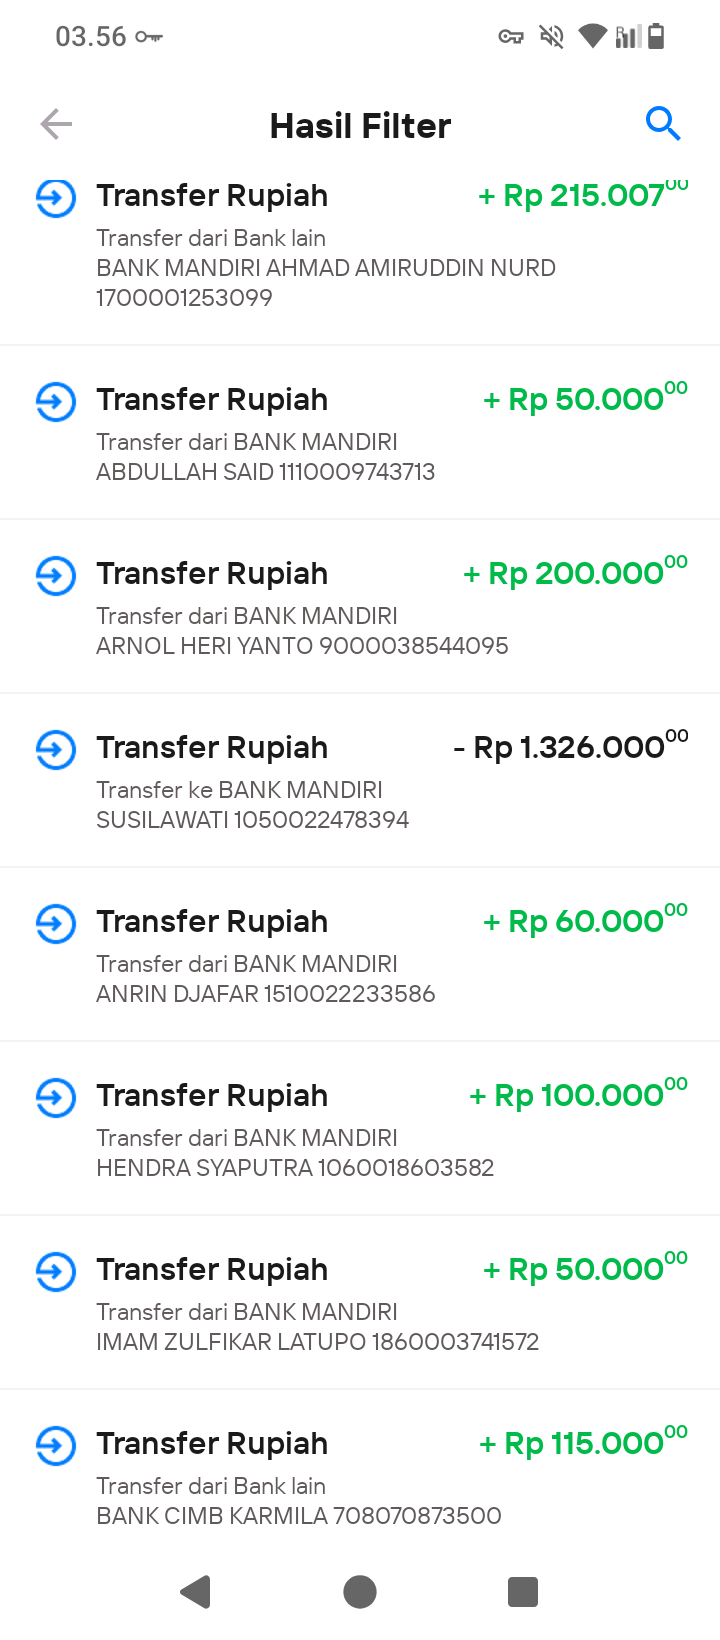Tap Android home circle button

click(x=360, y=1591)
